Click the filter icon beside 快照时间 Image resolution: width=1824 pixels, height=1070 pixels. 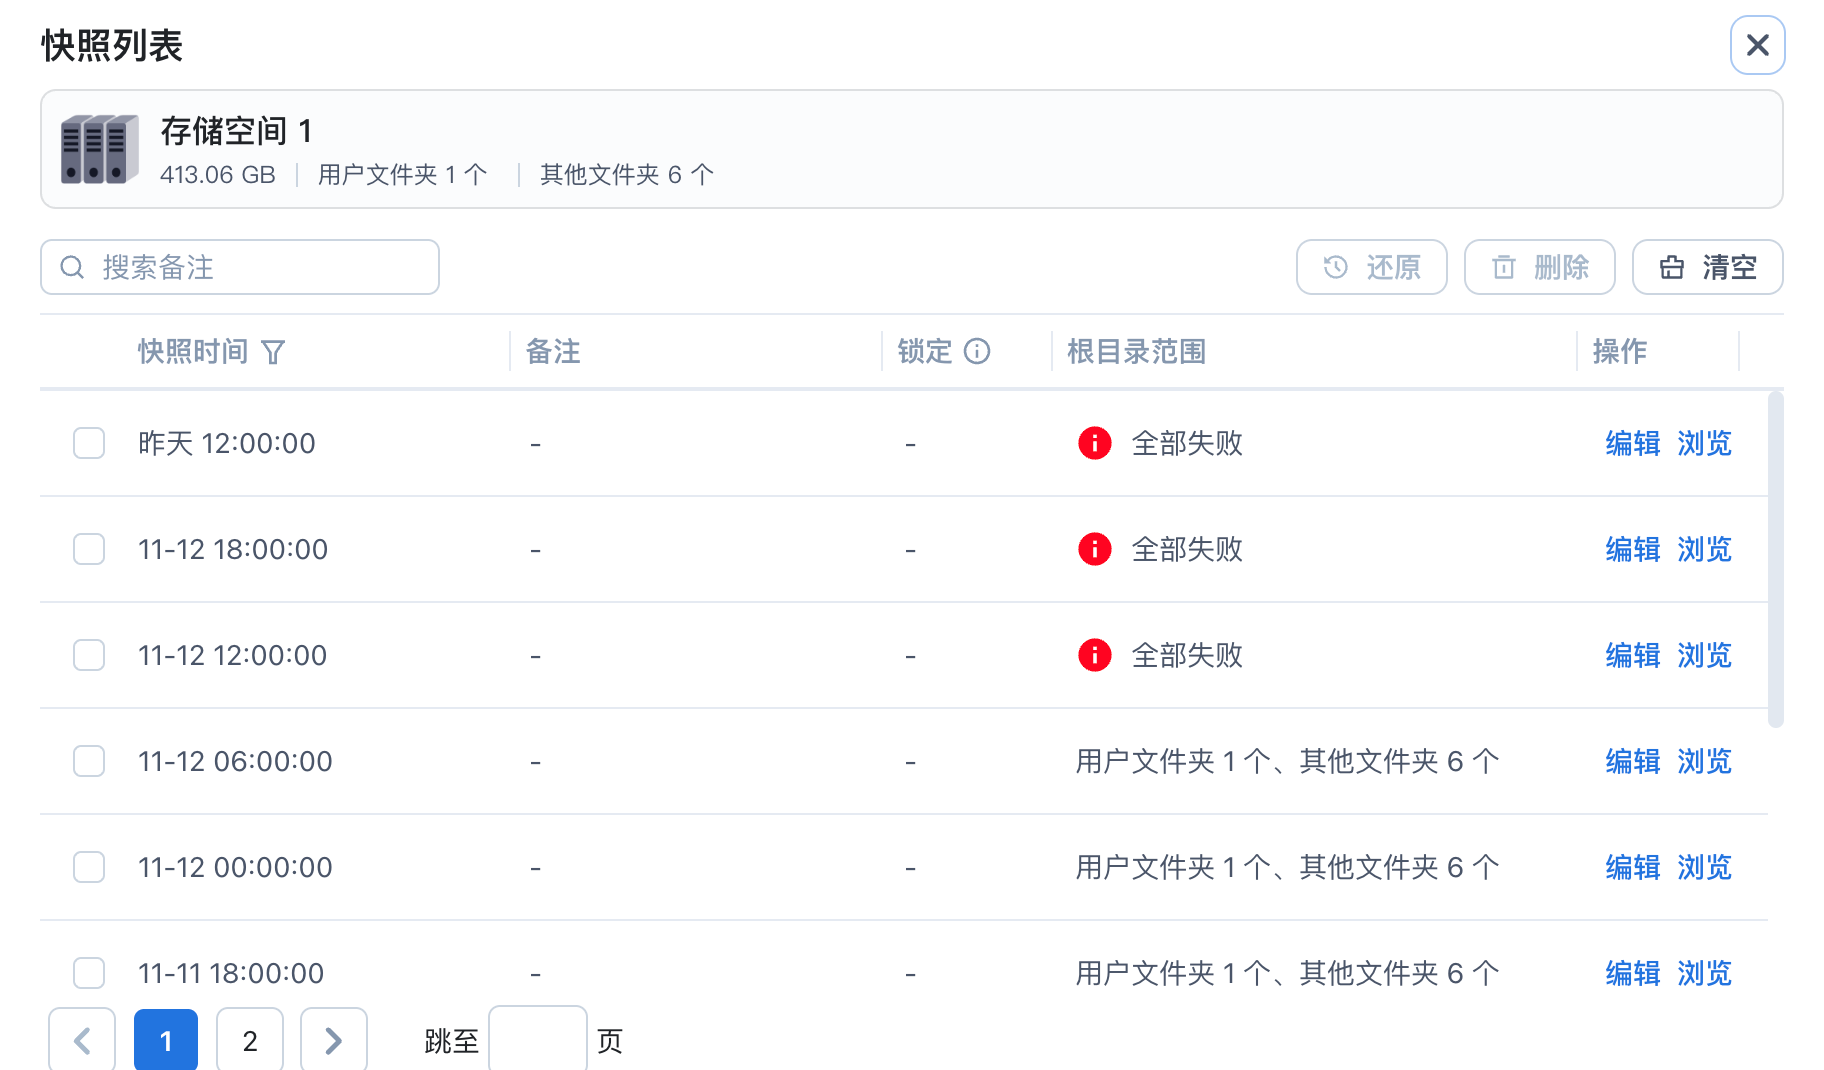pyautogui.click(x=273, y=352)
